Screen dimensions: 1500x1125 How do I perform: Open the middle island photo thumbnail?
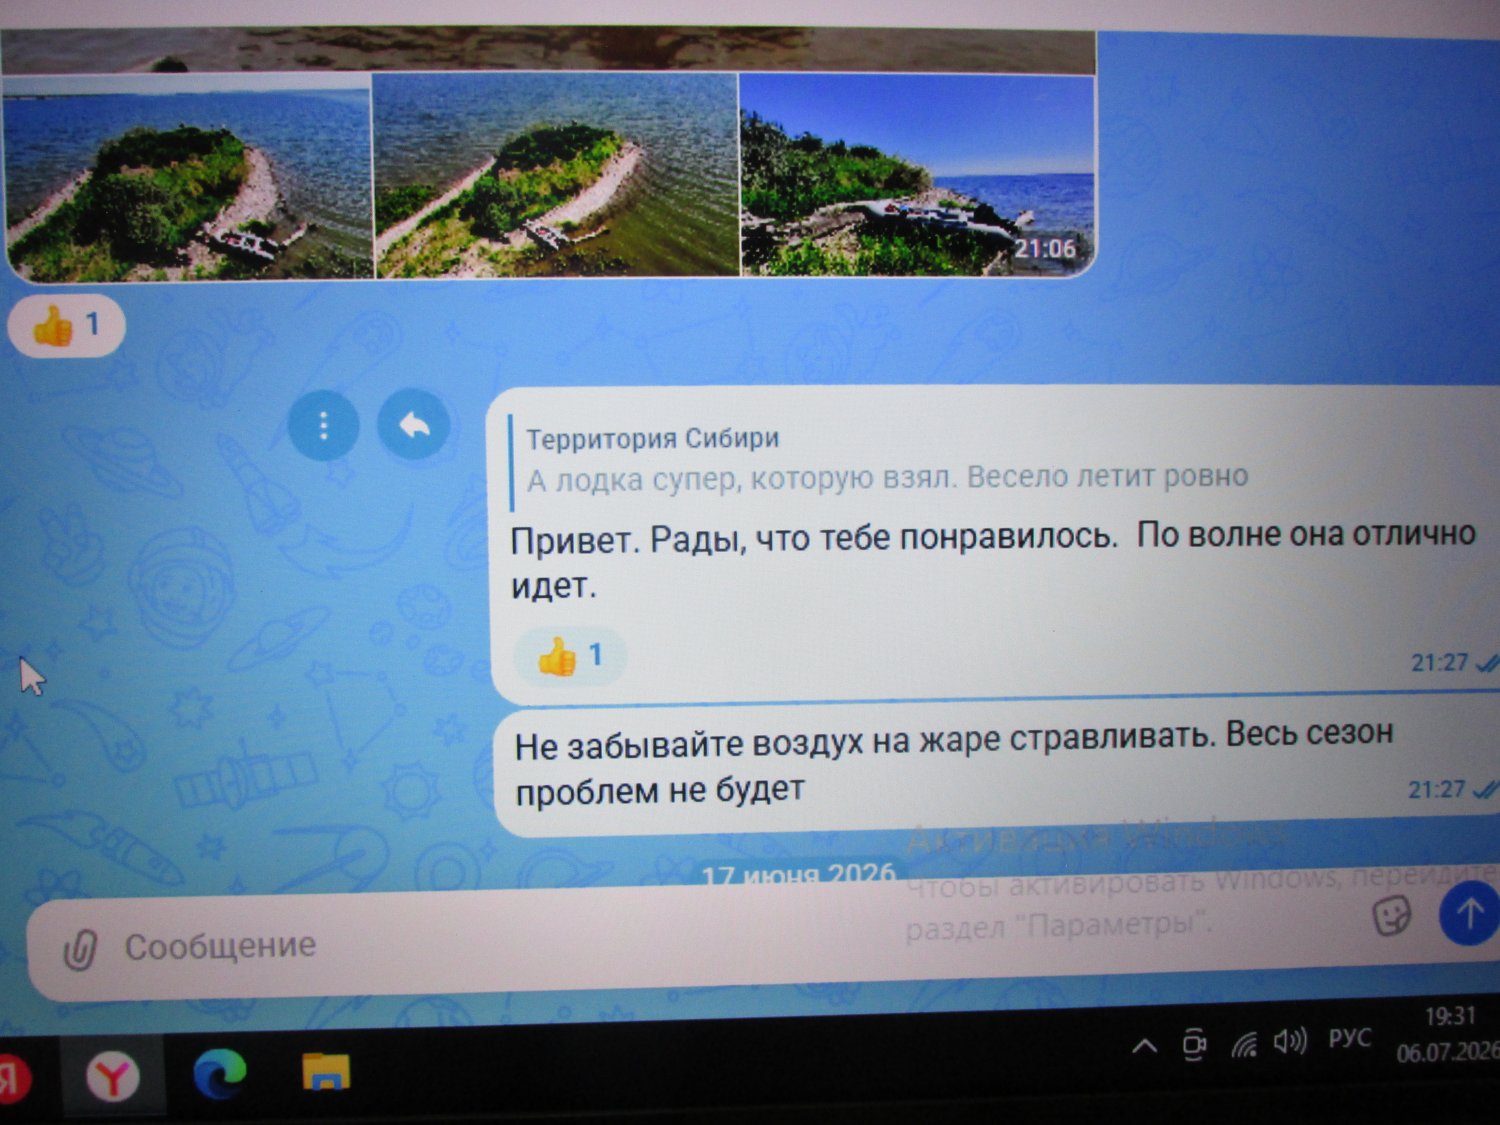tap(556, 175)
